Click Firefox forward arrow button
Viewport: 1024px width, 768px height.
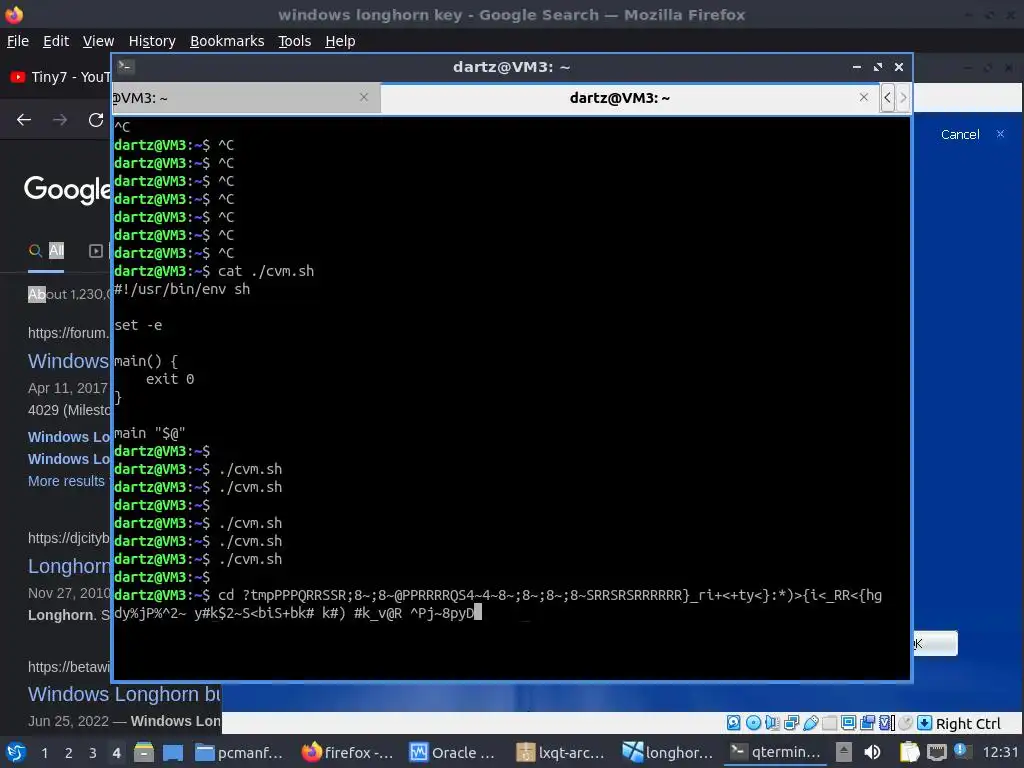(60, 120)
